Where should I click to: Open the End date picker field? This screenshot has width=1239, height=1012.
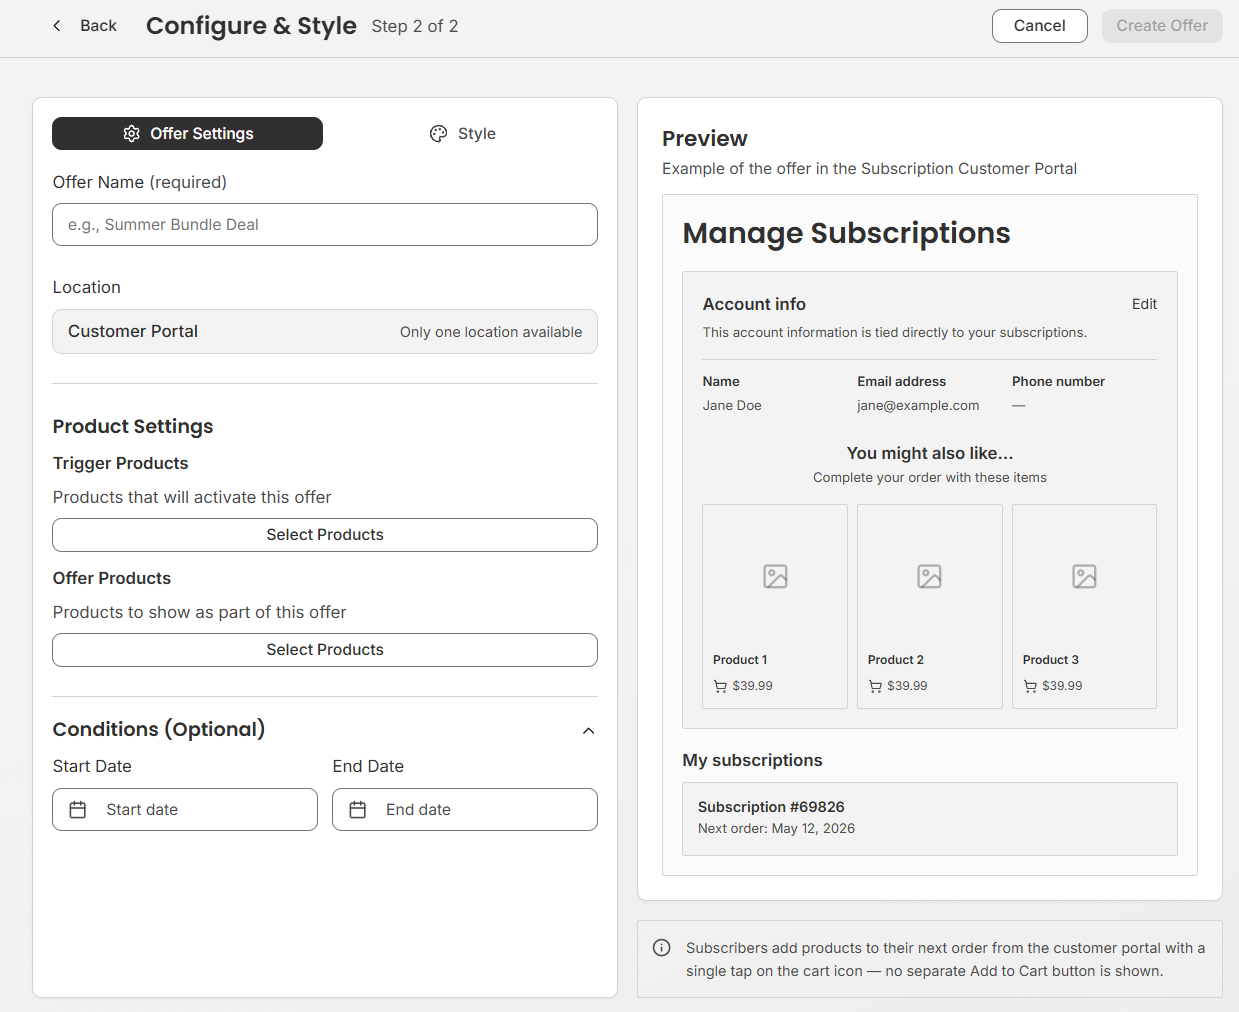click(x=465, y=810)
